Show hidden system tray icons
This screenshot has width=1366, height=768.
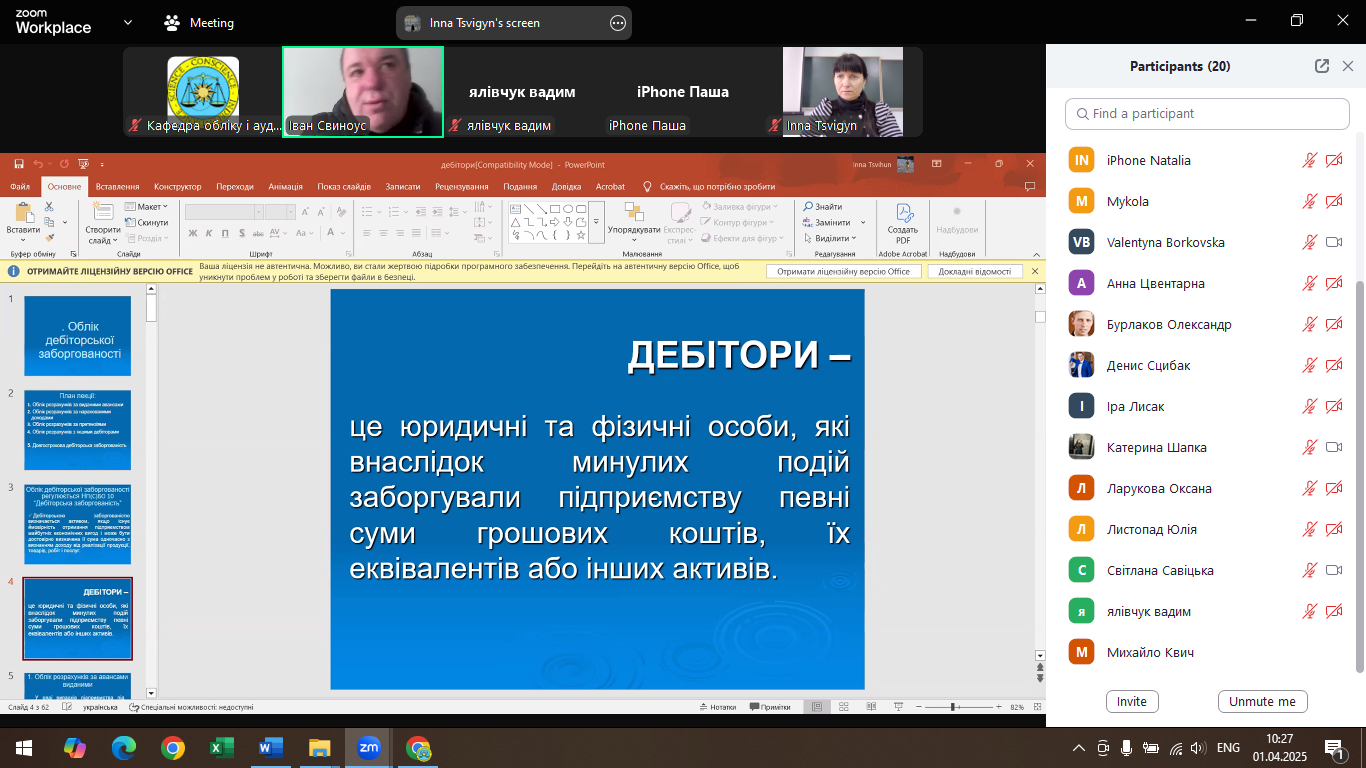(1078, 747)
